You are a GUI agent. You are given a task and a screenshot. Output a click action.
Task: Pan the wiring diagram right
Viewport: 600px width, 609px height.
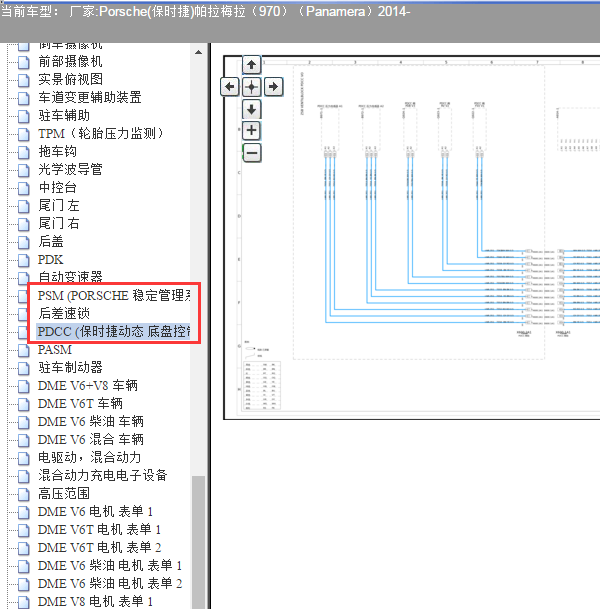tap(273, 86)
